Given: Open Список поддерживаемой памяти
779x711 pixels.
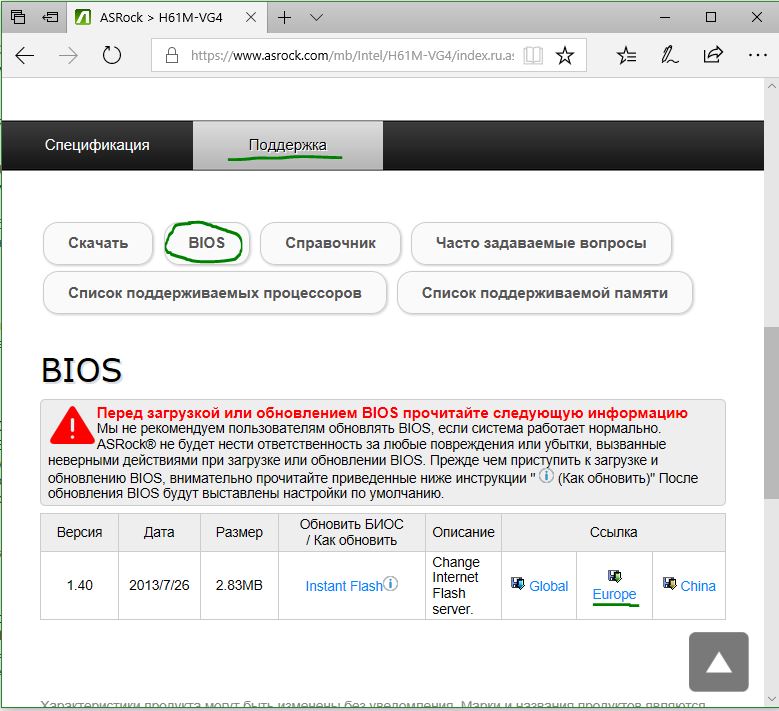Looking at the screenshot, I should (545, 293).
